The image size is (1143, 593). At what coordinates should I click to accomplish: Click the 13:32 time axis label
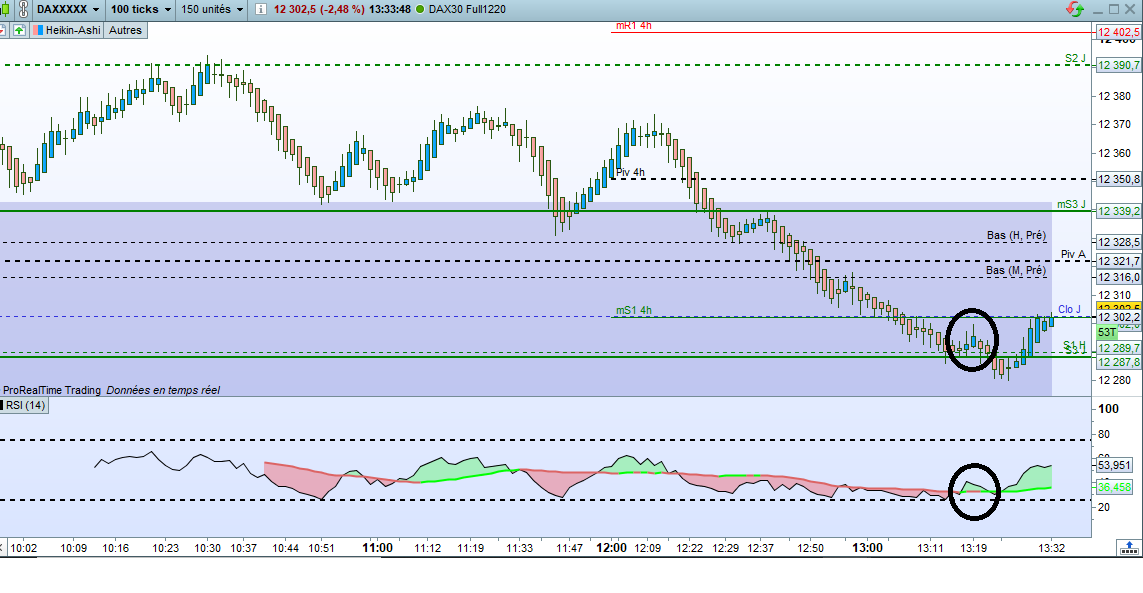tap(1052, 548)
